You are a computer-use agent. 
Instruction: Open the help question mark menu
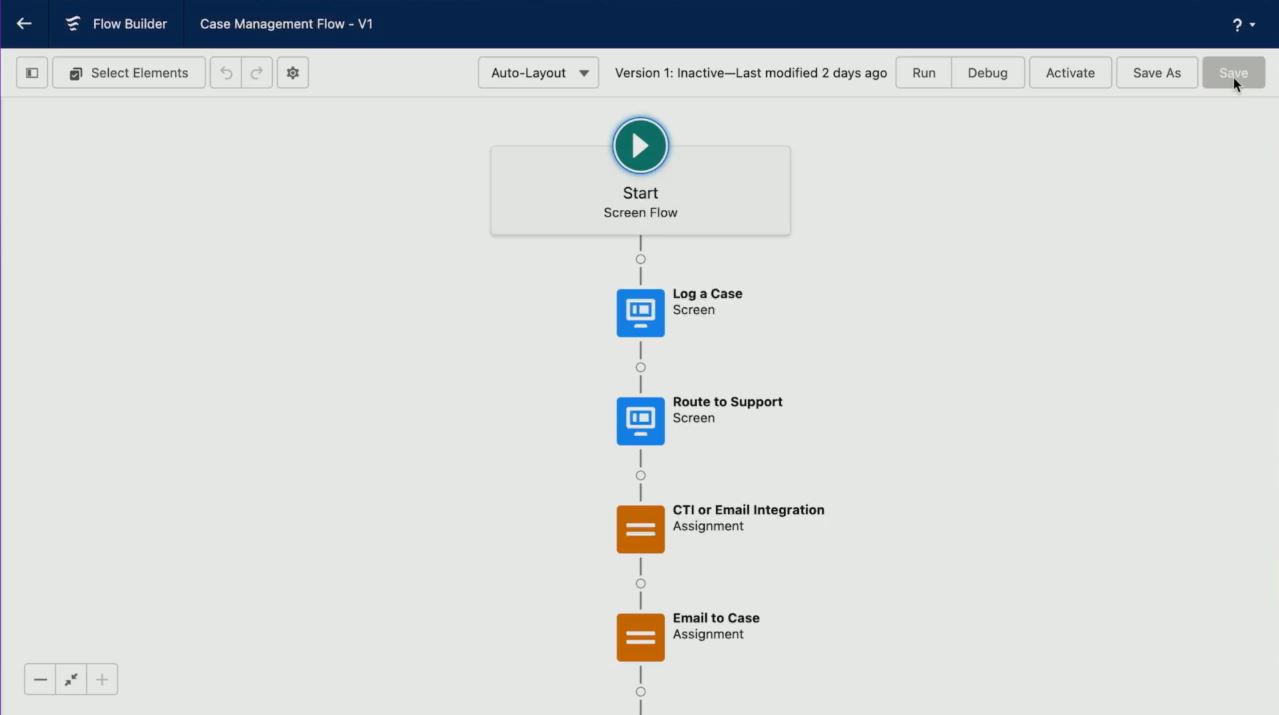pos(1244,25)
